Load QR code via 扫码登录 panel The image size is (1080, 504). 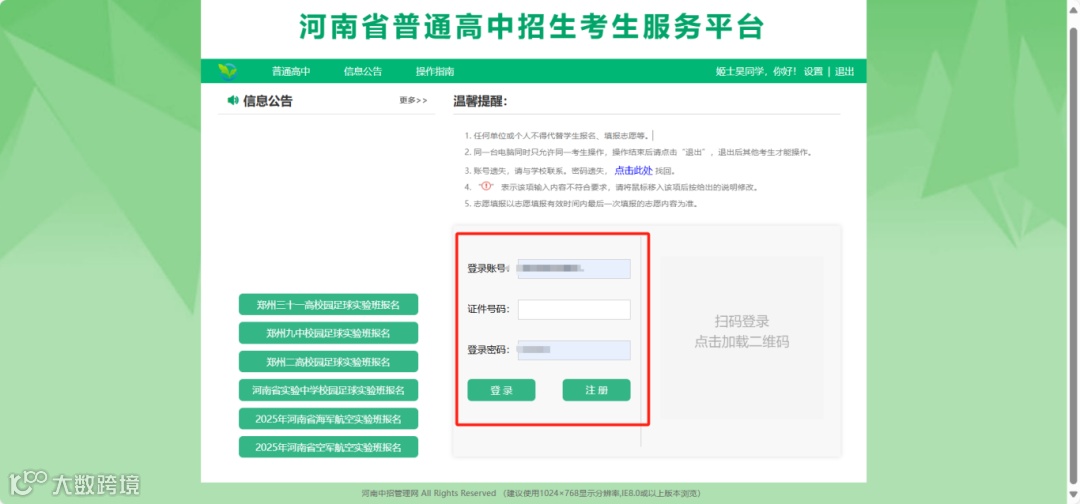pyautogui.click(x=741, y=337)
